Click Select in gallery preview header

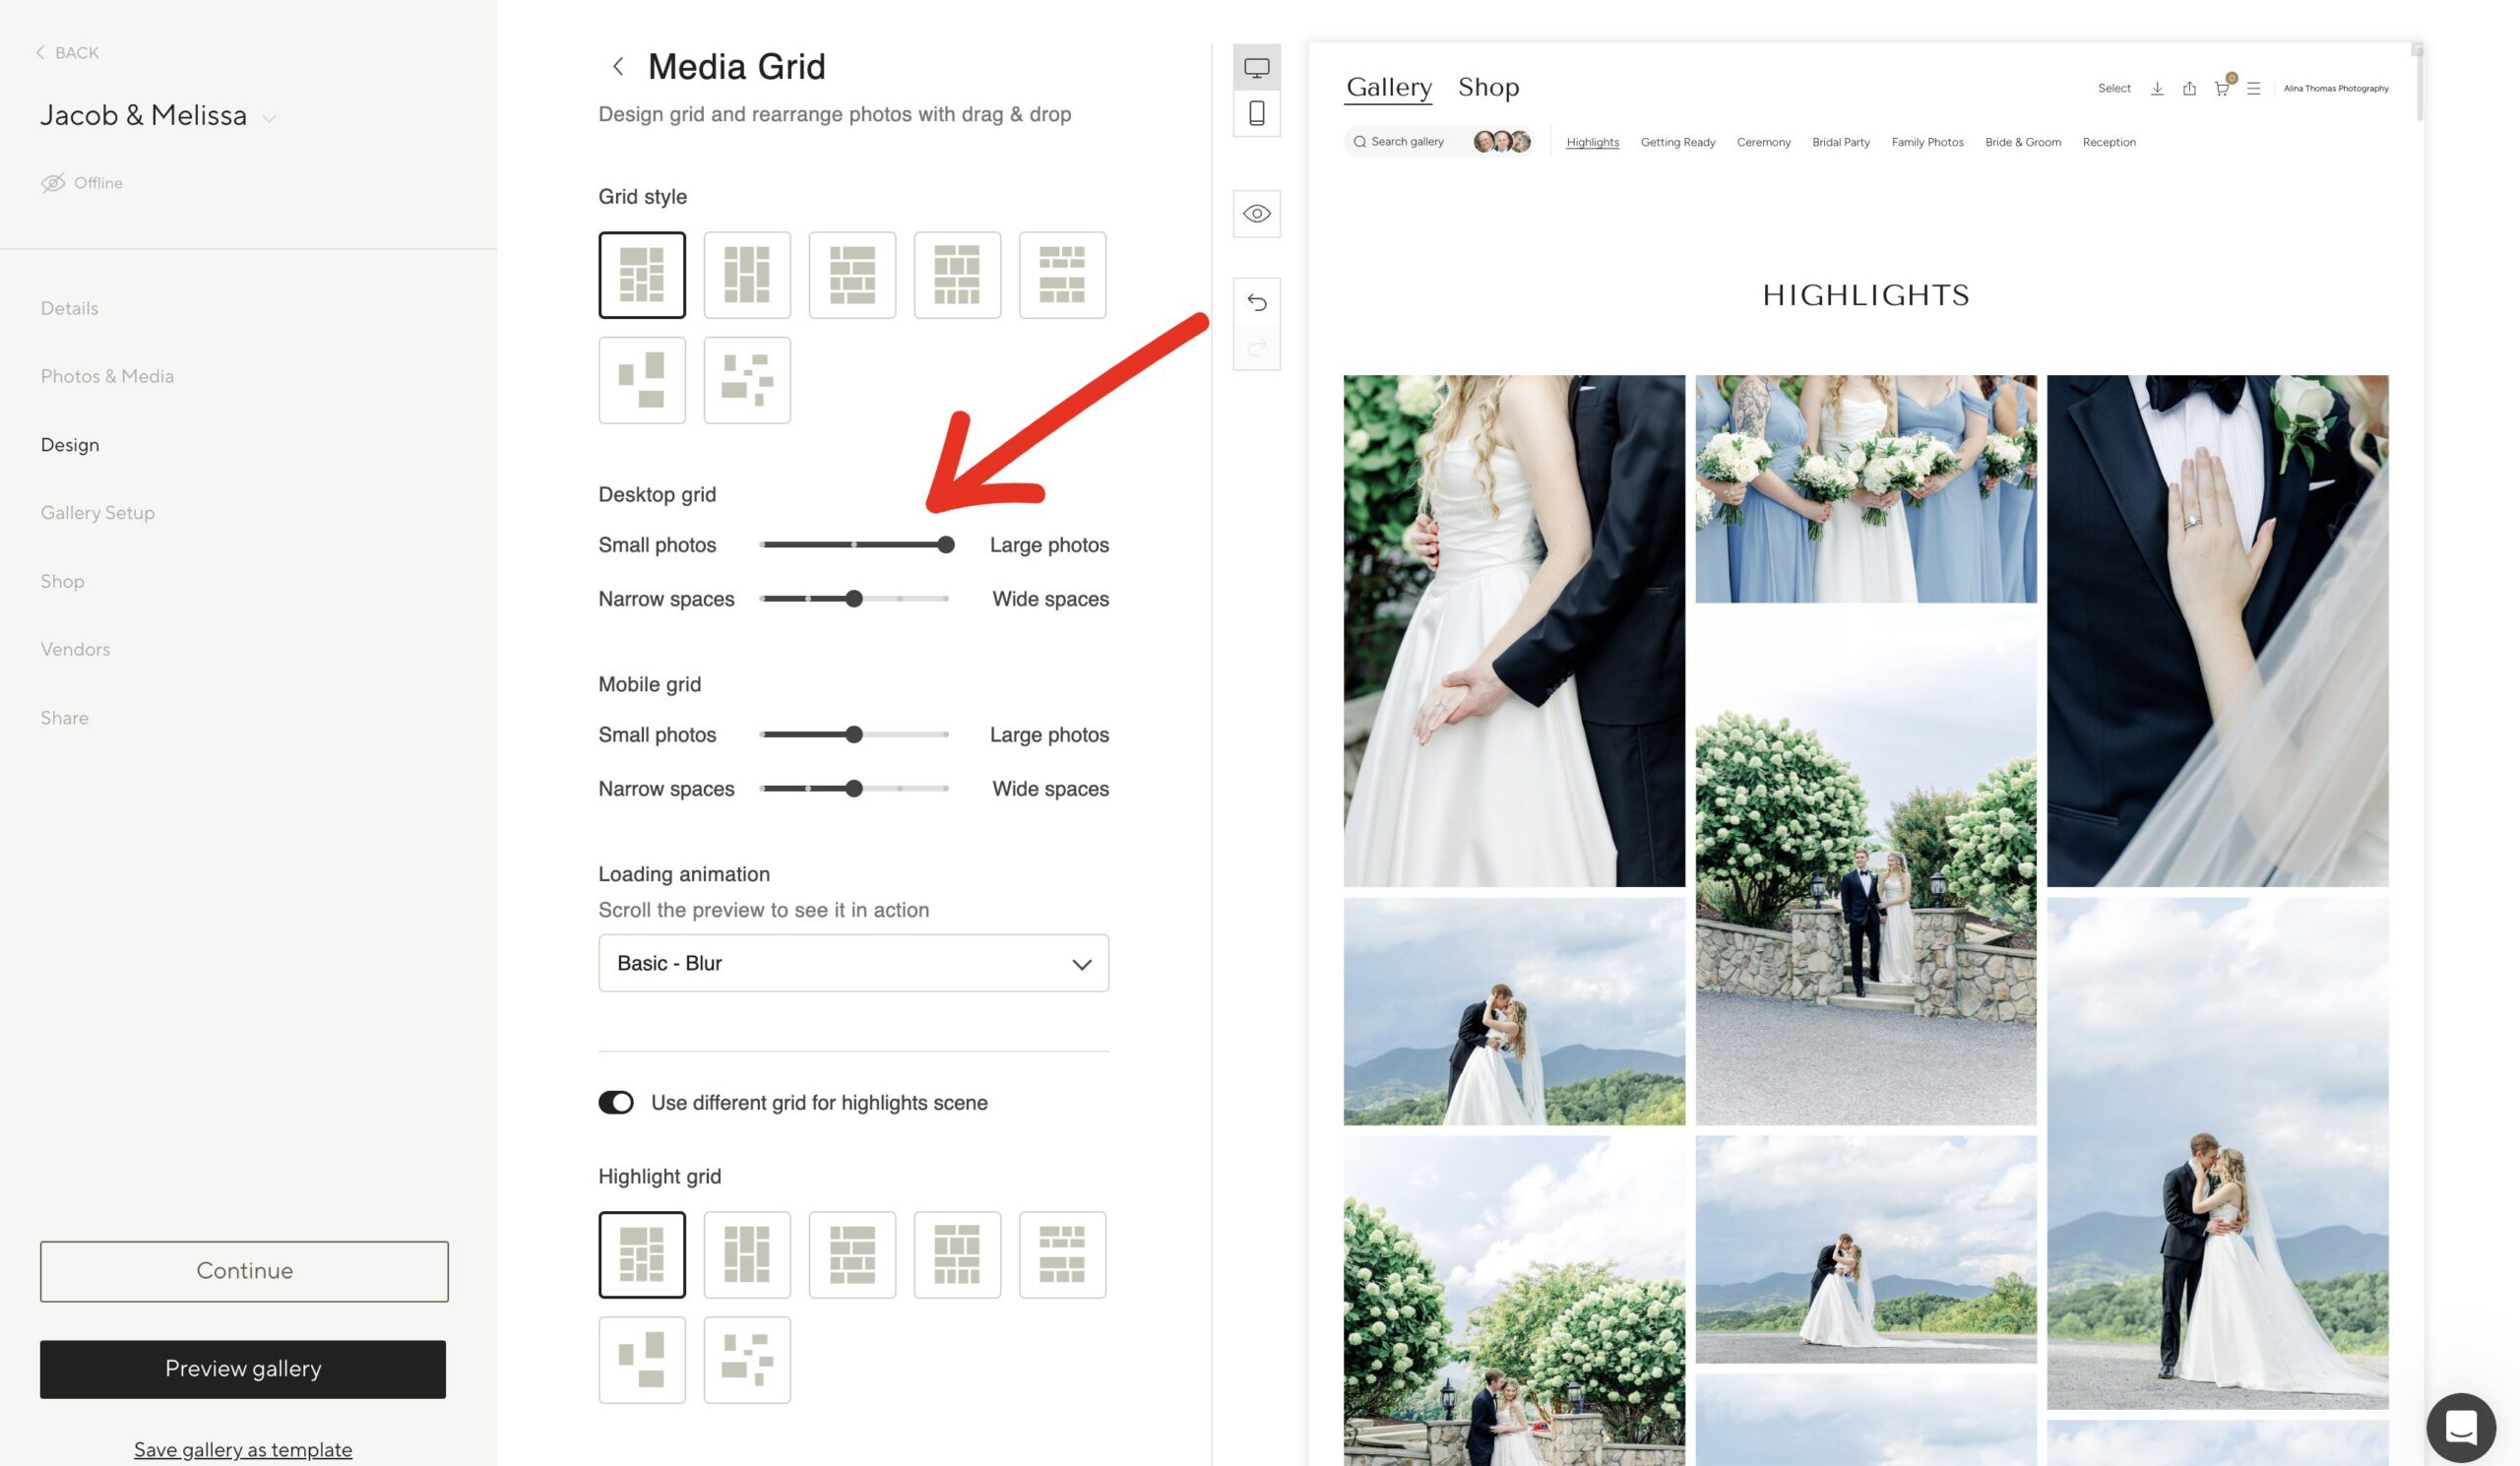pyautogui.click(x=2114, y=88)
